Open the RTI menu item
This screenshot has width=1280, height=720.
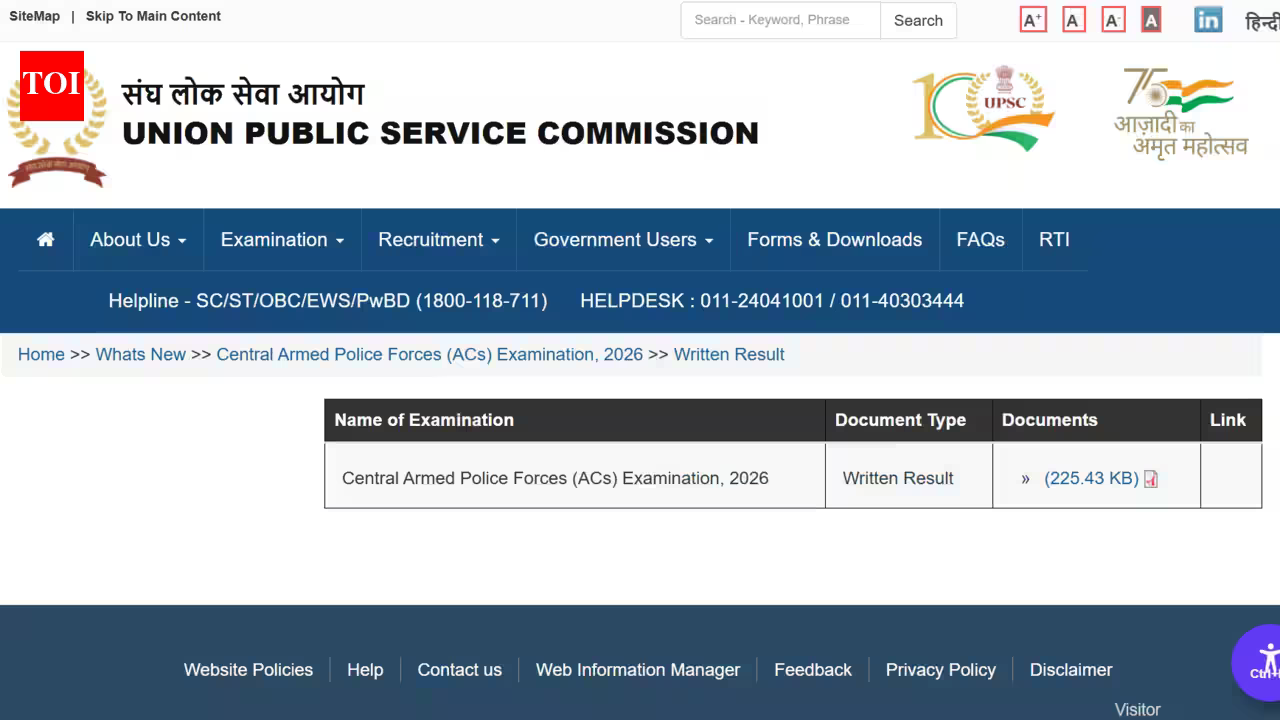click(1054, 240)
